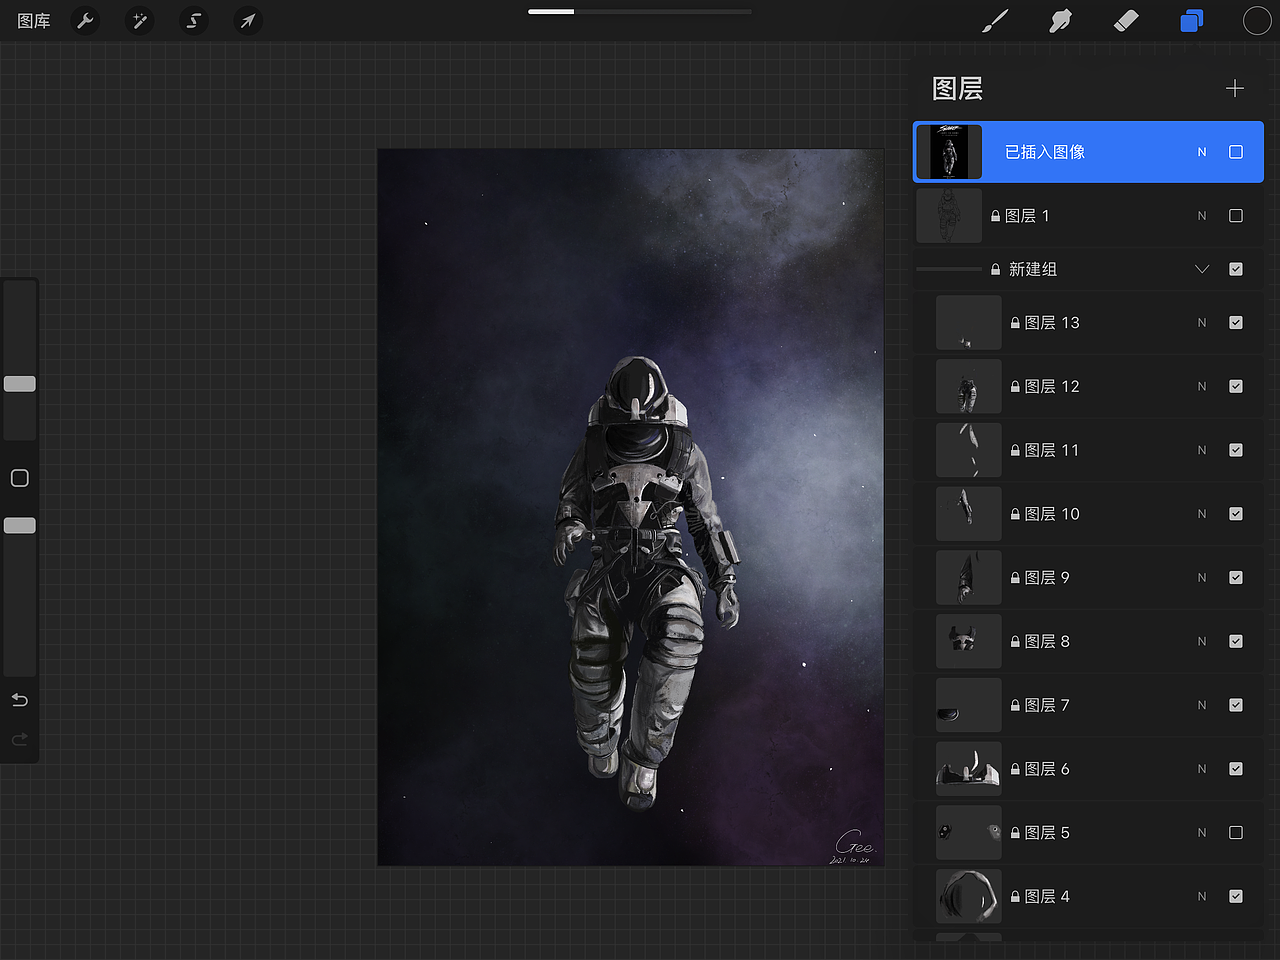The width and height of the screenshot is (1280, 960).
Task: Open the Actions wrench menu
Action: coord(85,20)
